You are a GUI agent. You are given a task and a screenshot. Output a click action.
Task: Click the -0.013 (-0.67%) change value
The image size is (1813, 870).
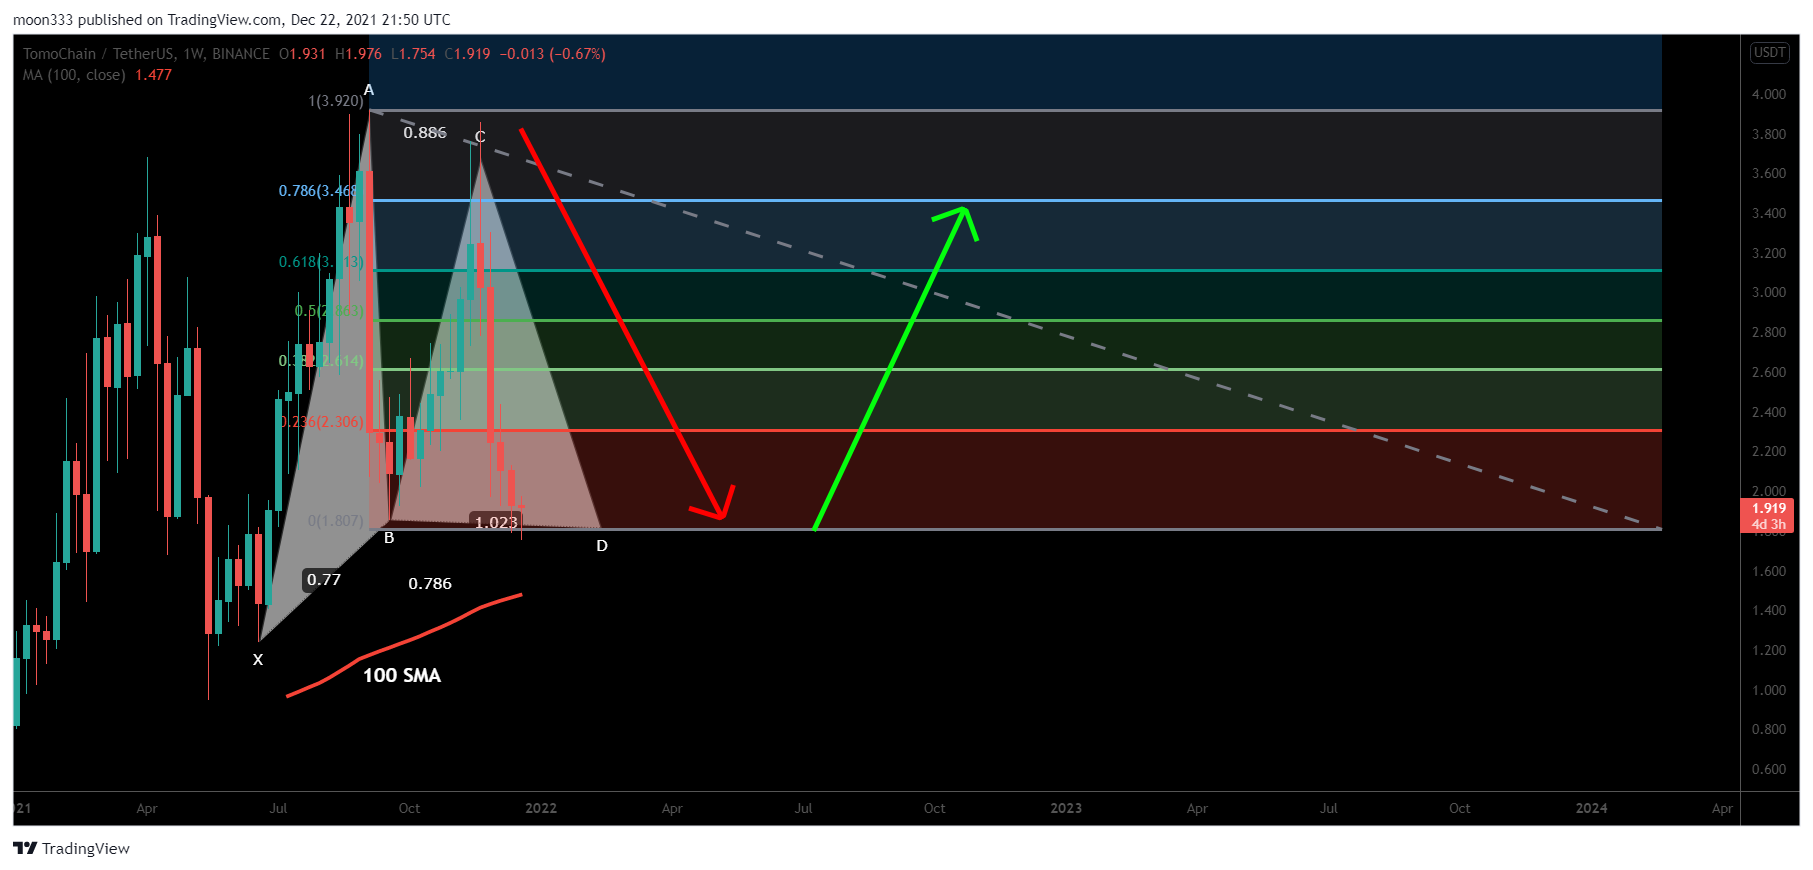(x=553, y=54)
